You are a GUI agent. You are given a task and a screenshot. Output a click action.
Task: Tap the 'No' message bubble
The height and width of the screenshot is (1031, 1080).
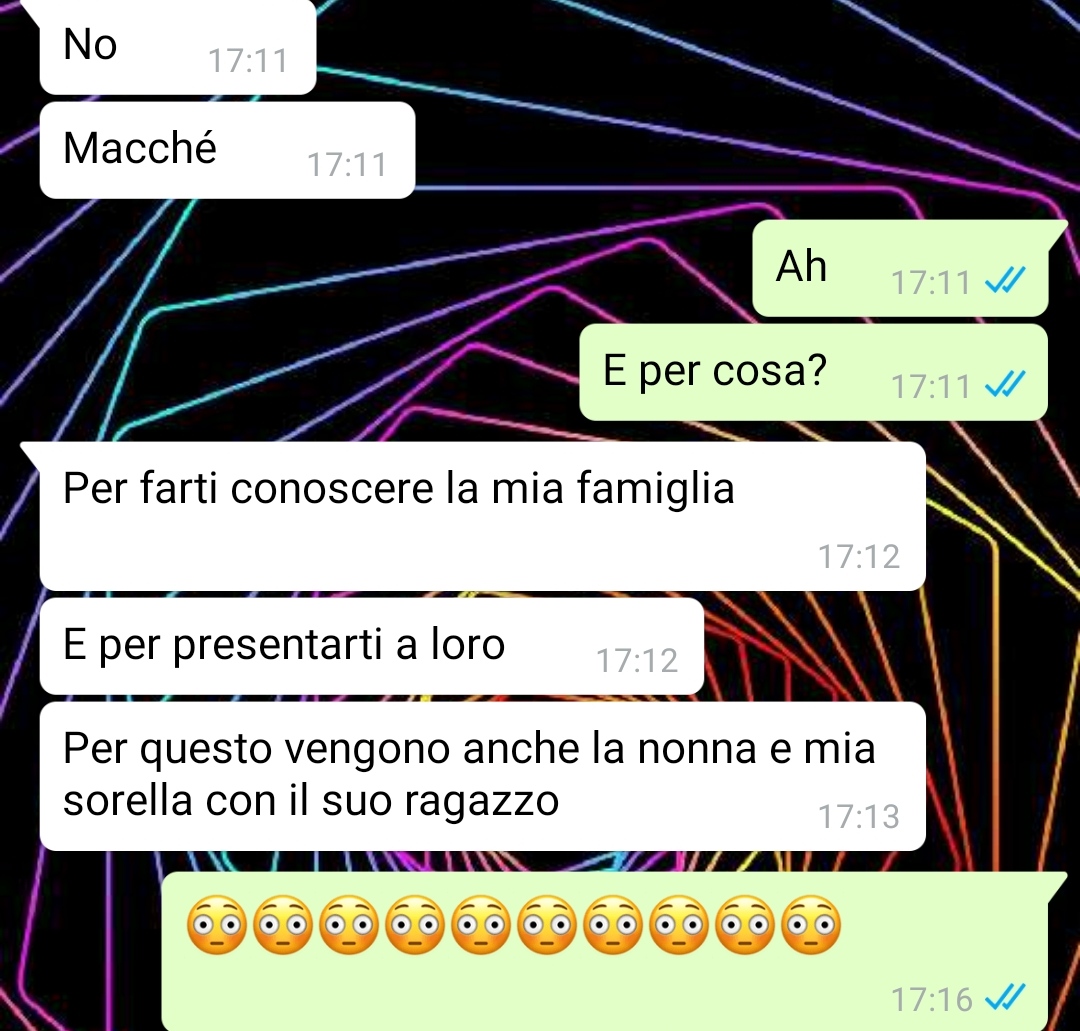click(x=178, y=47)
